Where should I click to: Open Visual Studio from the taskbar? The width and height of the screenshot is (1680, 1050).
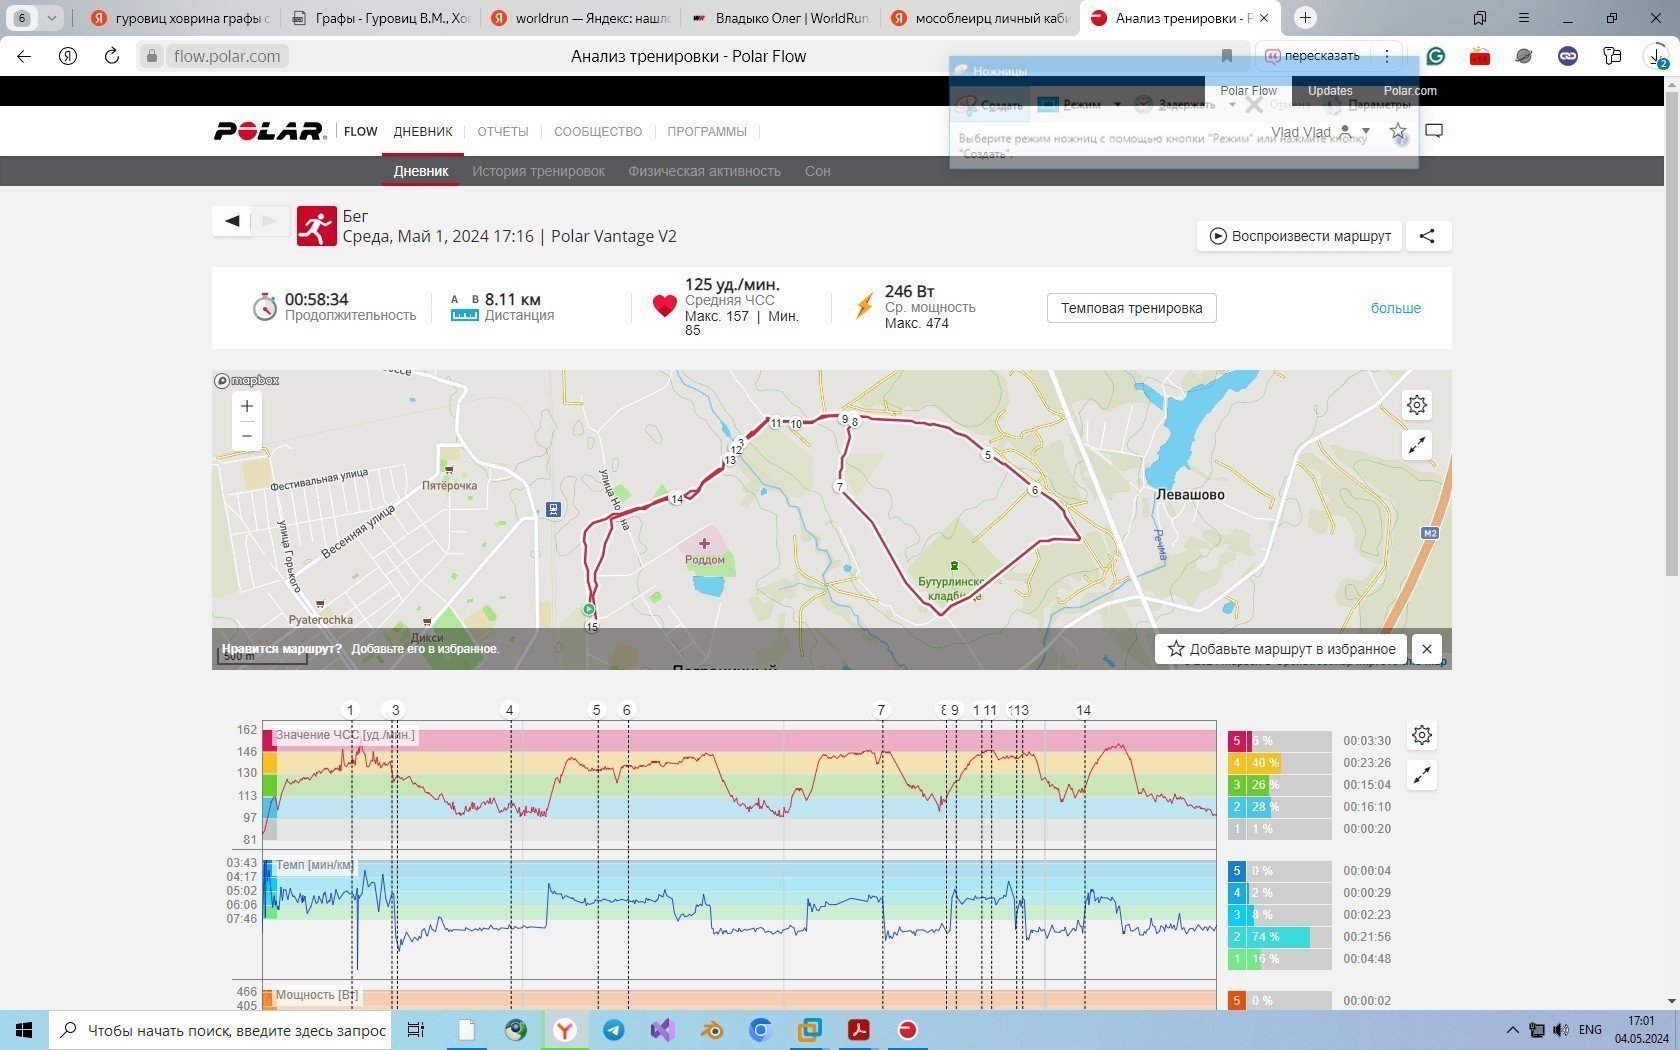point(663,1030)
